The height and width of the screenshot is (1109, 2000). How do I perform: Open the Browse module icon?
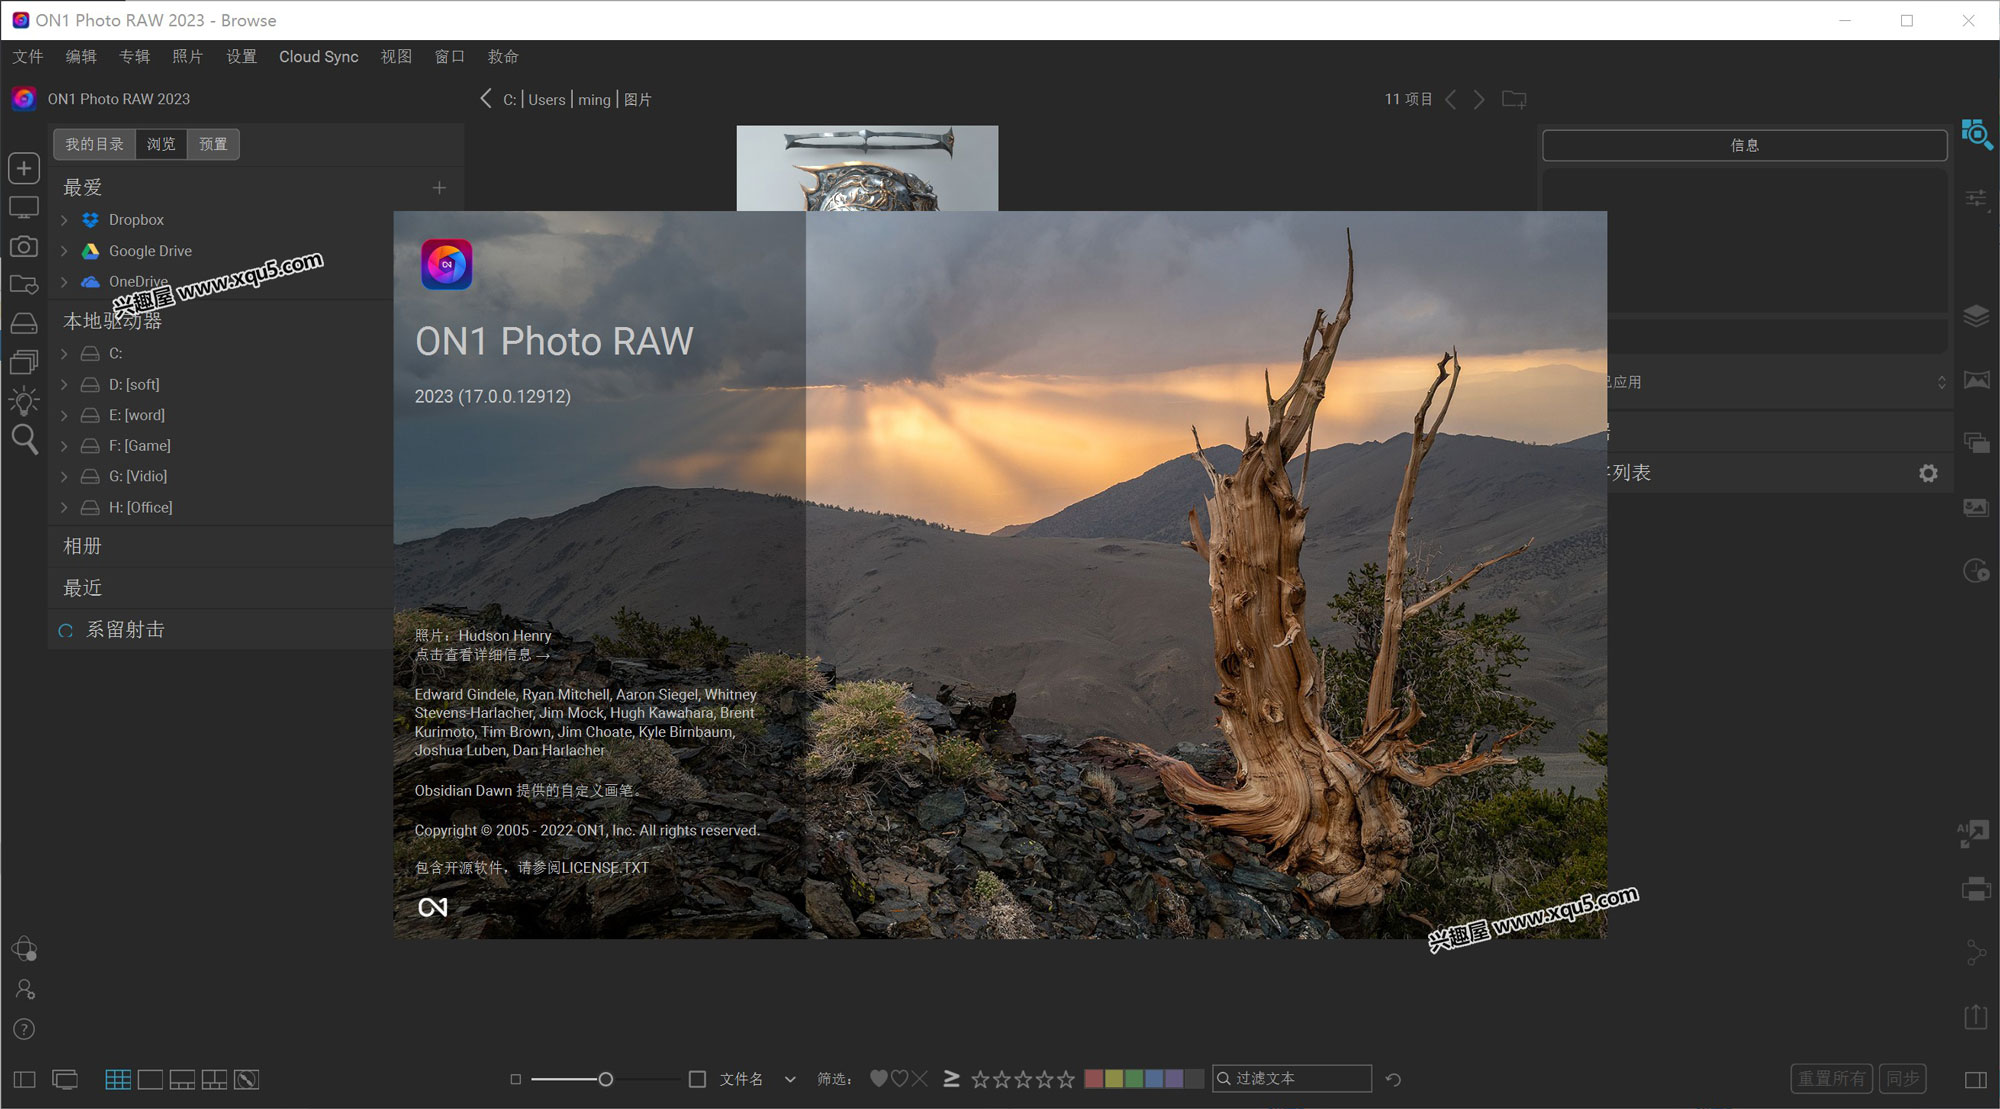[1976, 133]
